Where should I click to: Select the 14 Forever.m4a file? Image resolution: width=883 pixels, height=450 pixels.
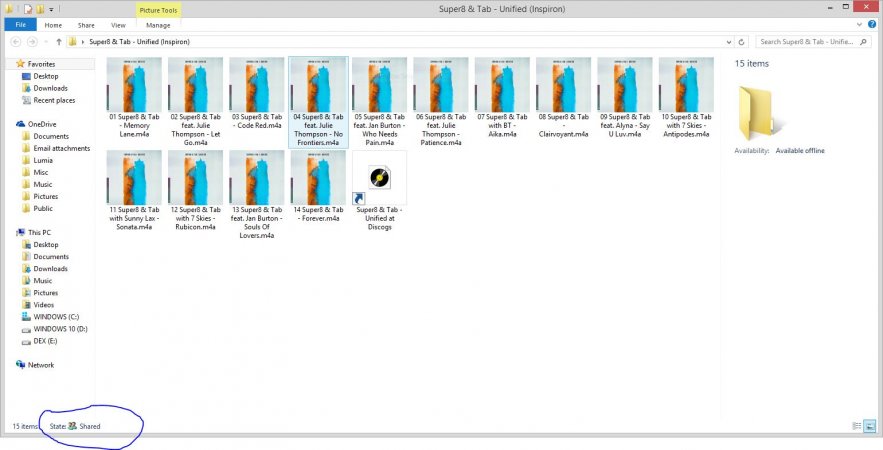[318, 186]
